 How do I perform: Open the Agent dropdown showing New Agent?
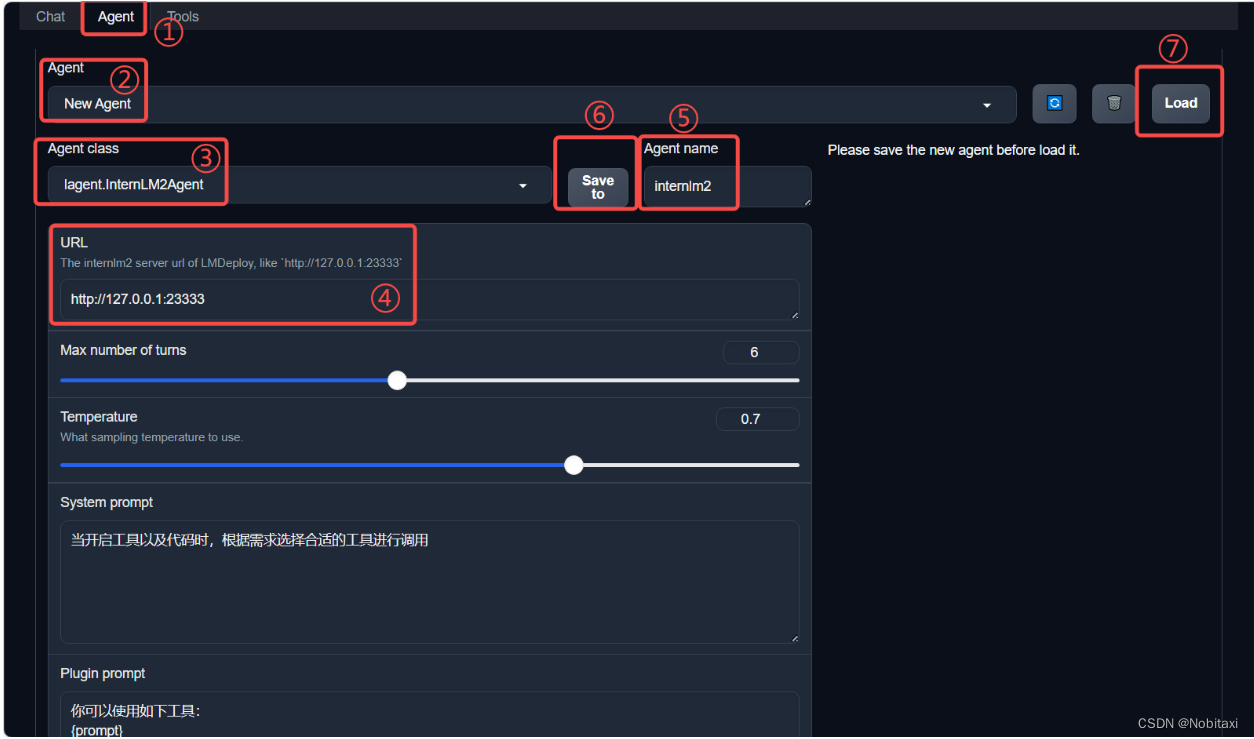532,104
